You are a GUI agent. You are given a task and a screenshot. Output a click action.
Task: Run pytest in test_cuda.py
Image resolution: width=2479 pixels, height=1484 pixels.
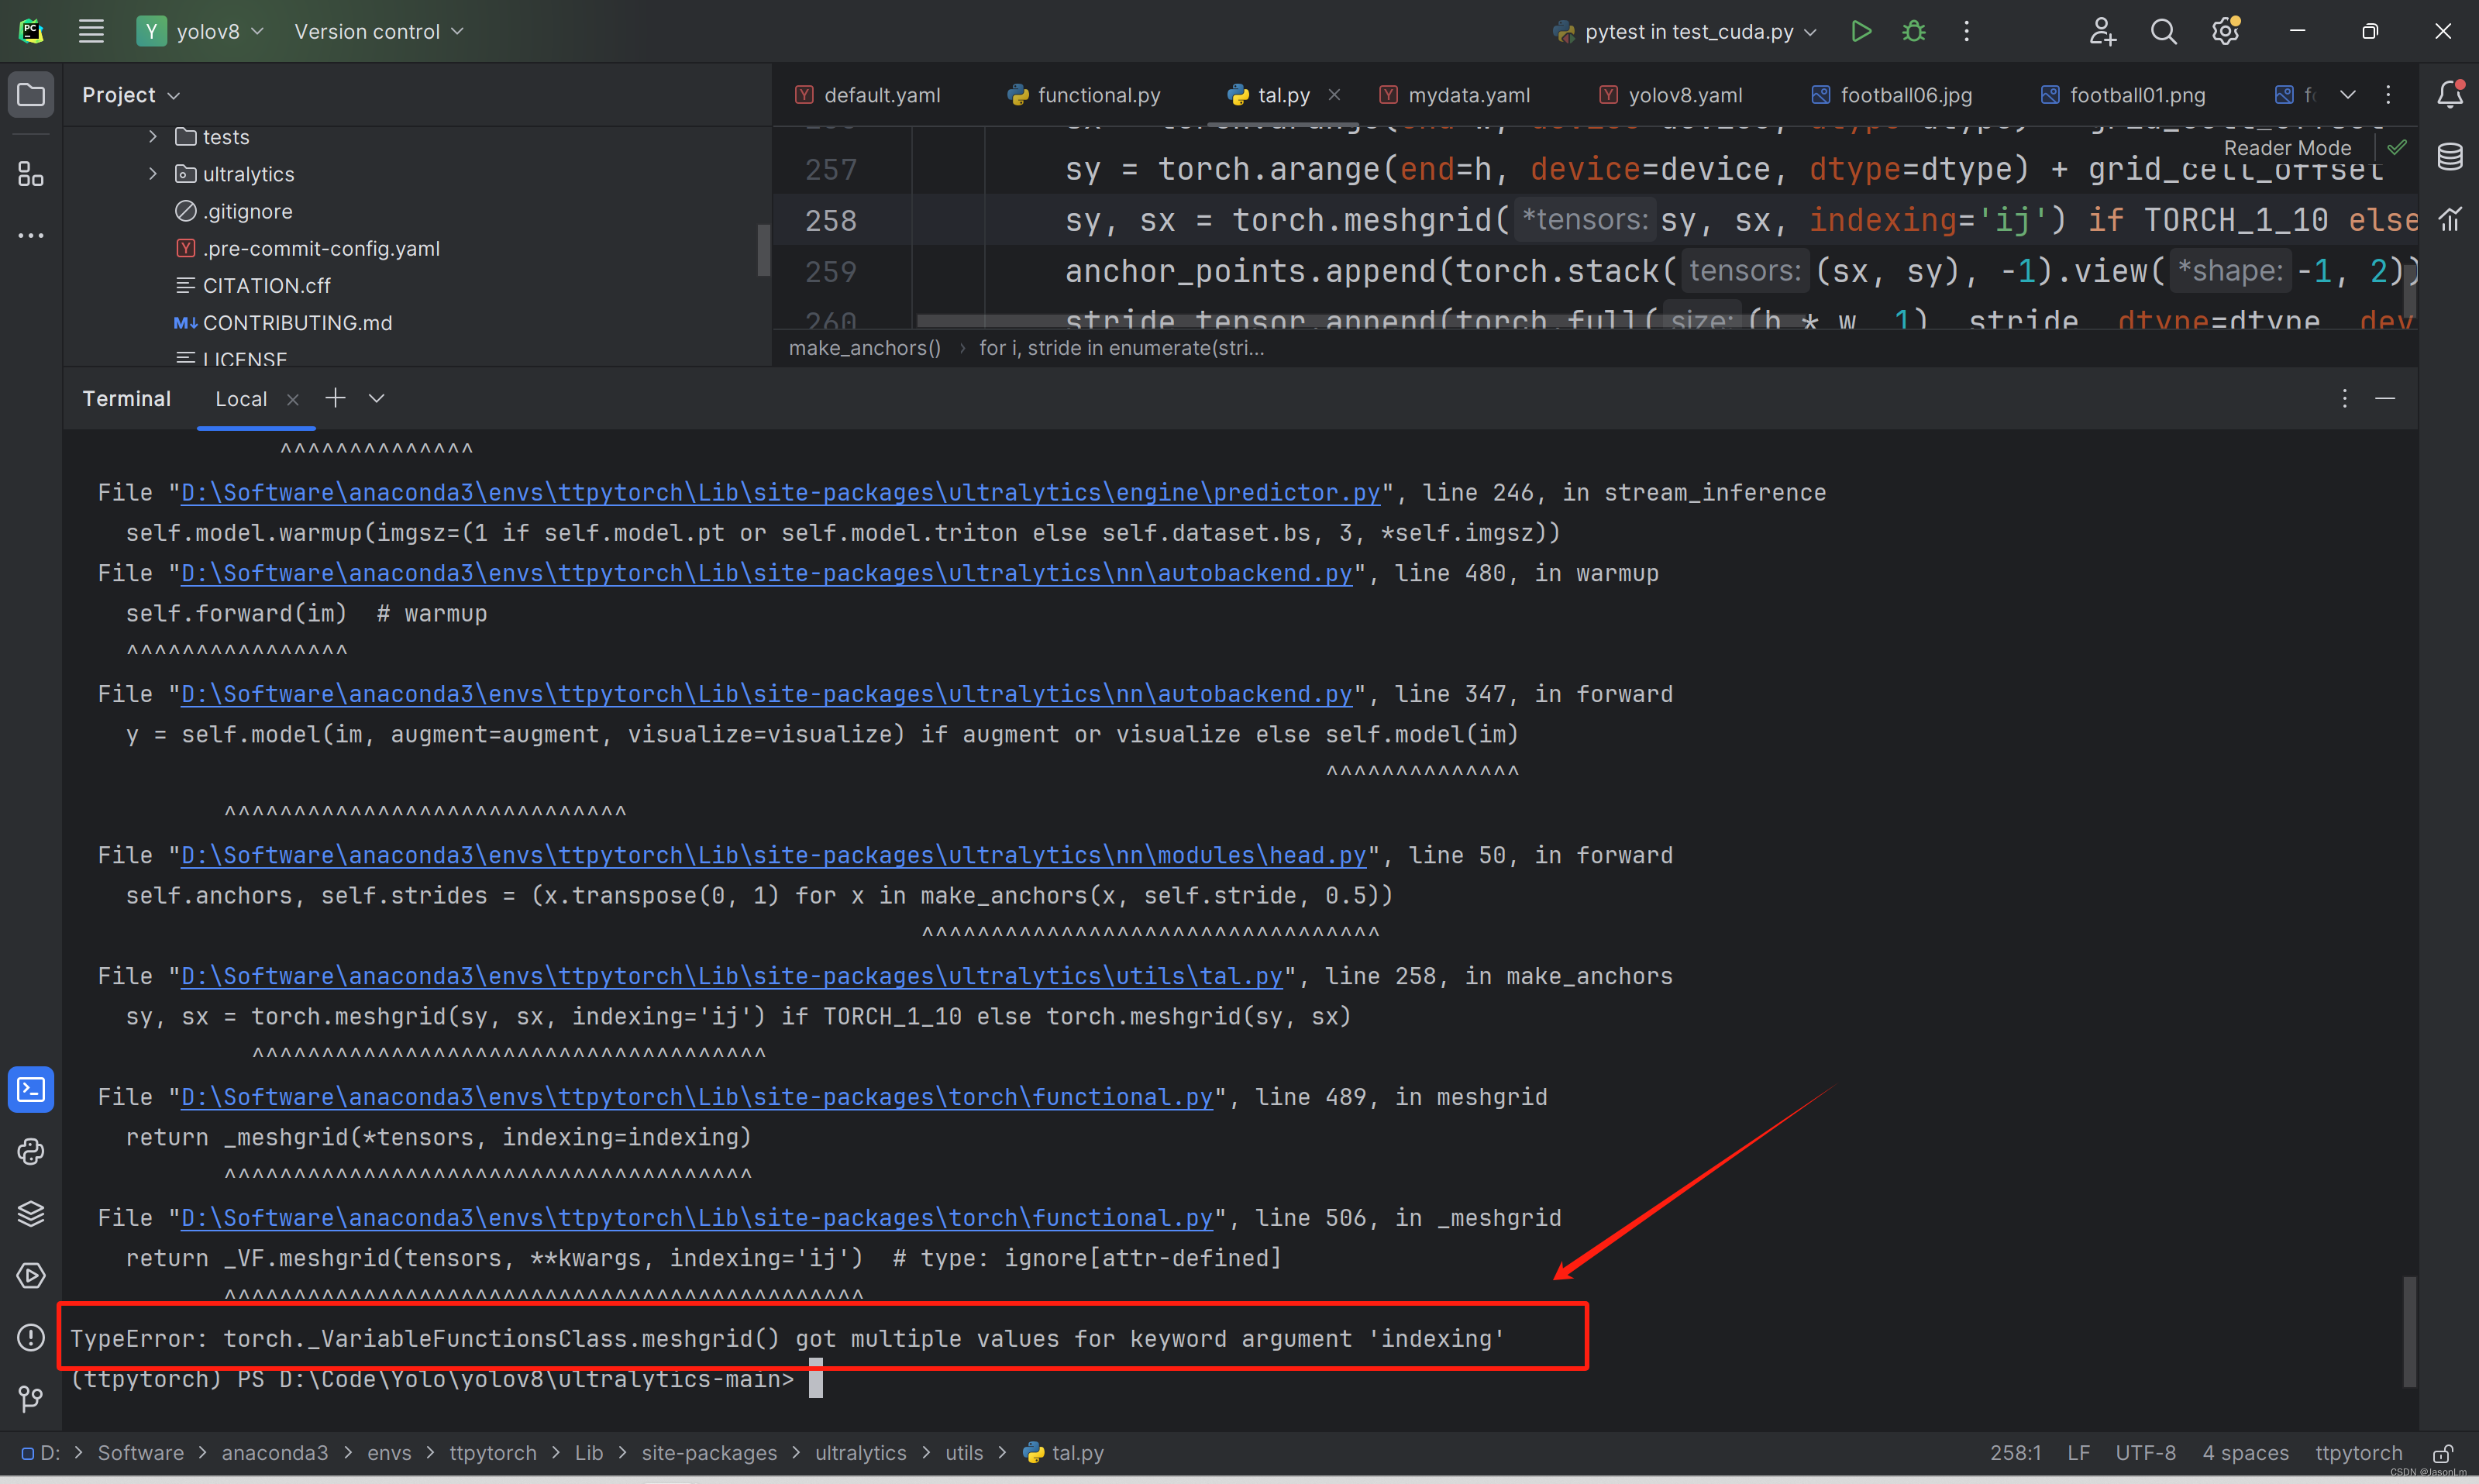coord(1861,31)
